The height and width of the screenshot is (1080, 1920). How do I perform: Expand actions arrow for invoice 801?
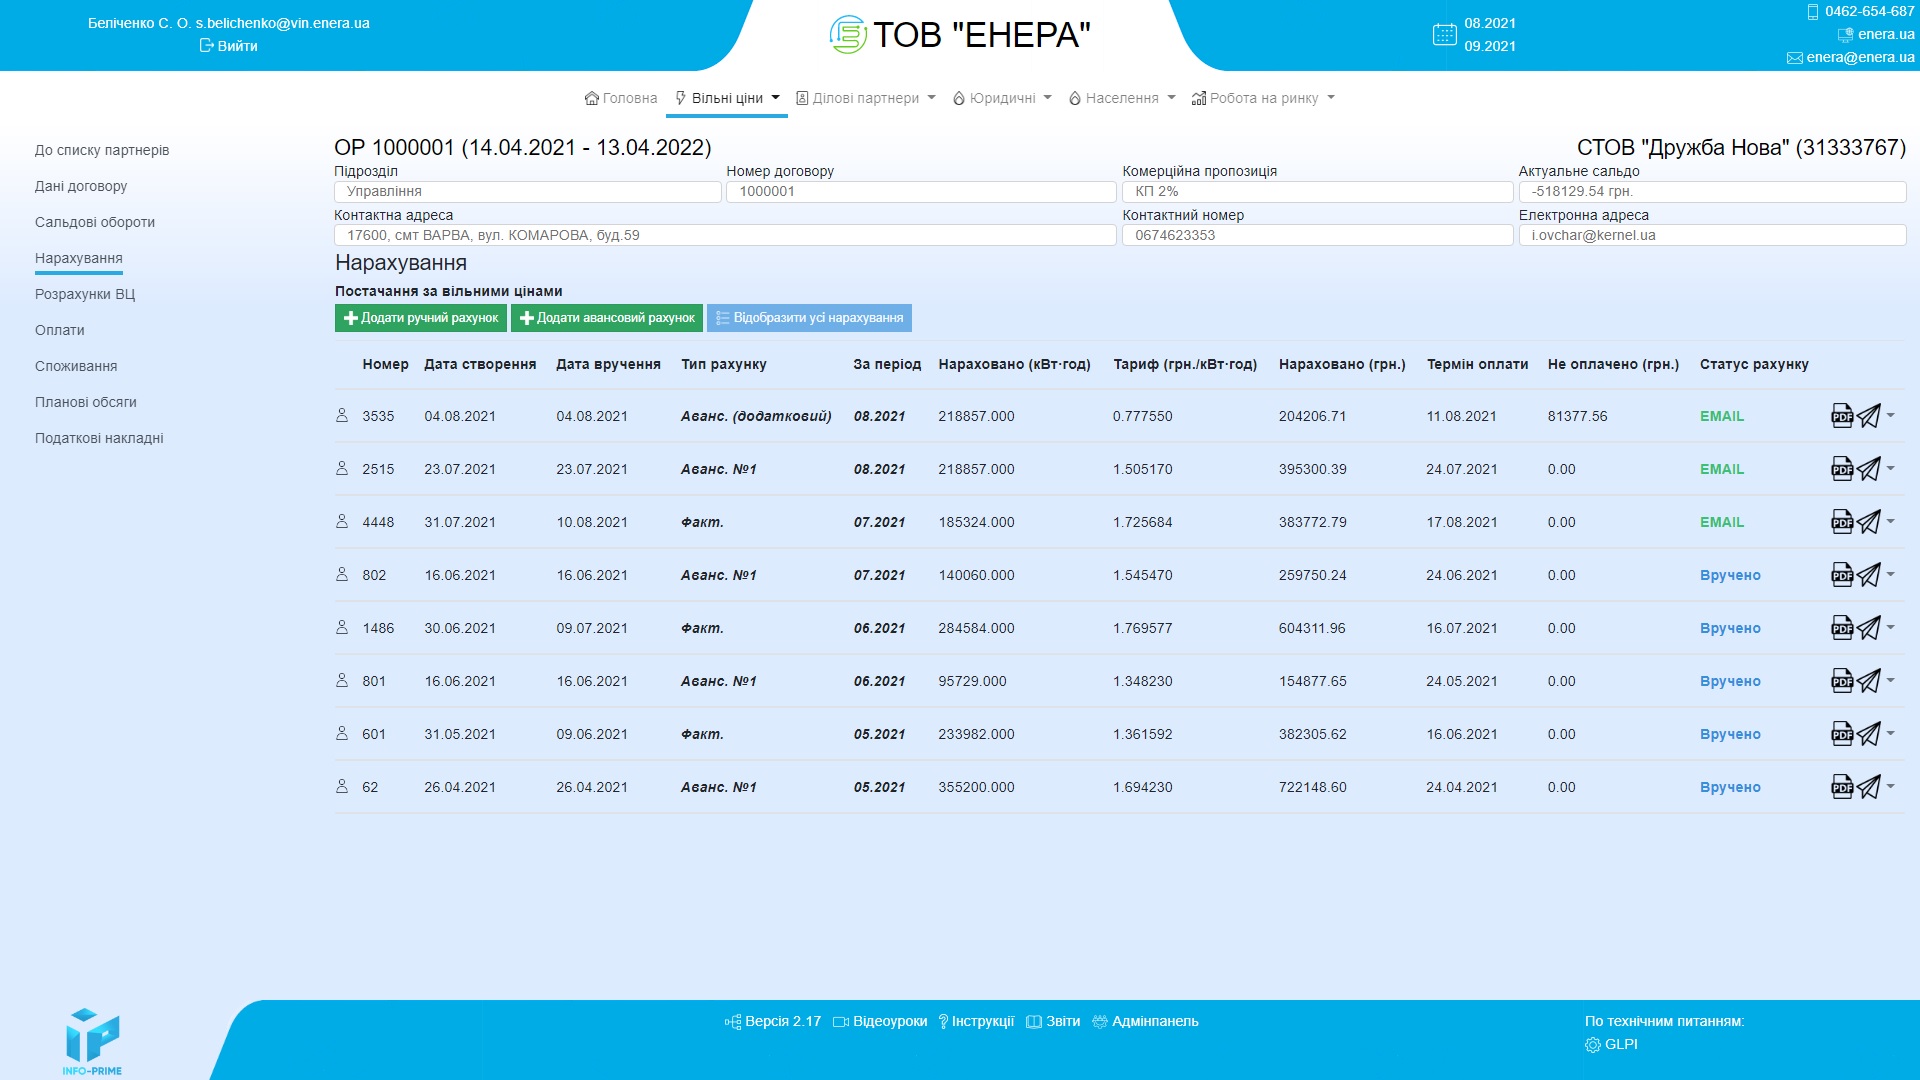coord(1891,680)
